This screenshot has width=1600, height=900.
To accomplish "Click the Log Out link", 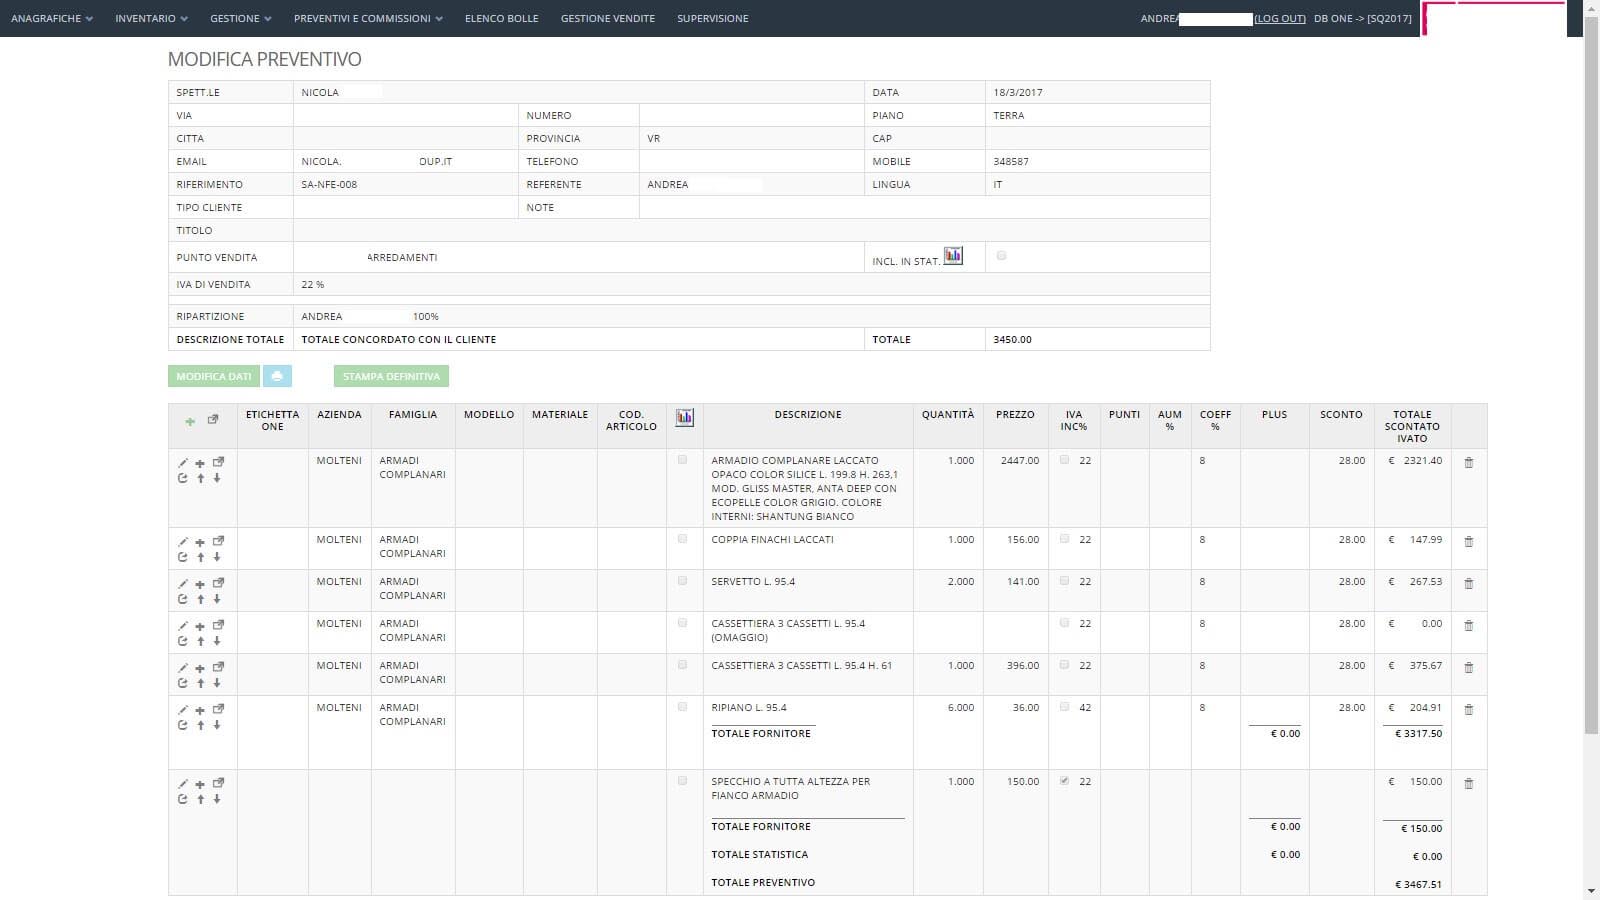I will tap(1280, 18).
